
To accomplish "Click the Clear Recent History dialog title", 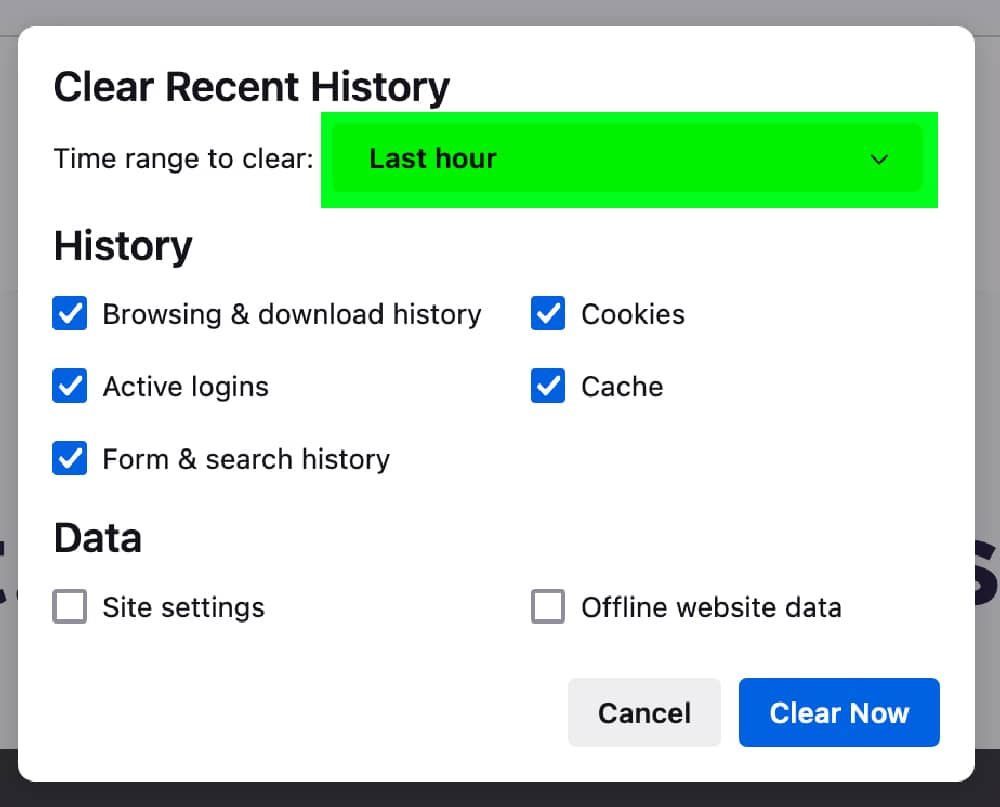I will pos(251,87).
